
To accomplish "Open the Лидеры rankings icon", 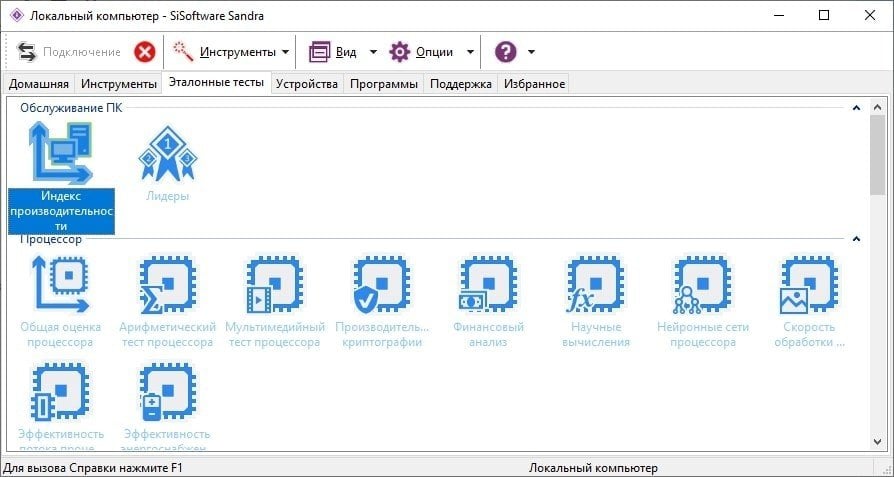I will tap(167, 164).
